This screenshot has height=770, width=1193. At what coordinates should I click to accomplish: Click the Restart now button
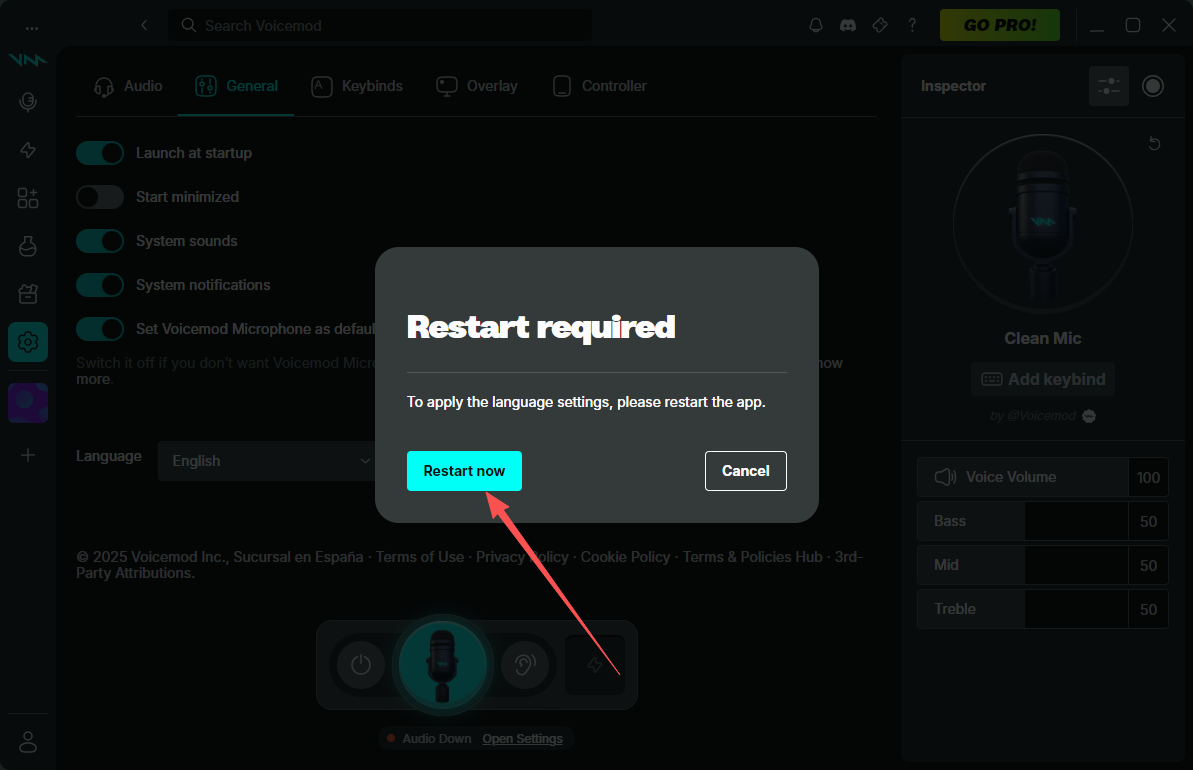[464, 471]
